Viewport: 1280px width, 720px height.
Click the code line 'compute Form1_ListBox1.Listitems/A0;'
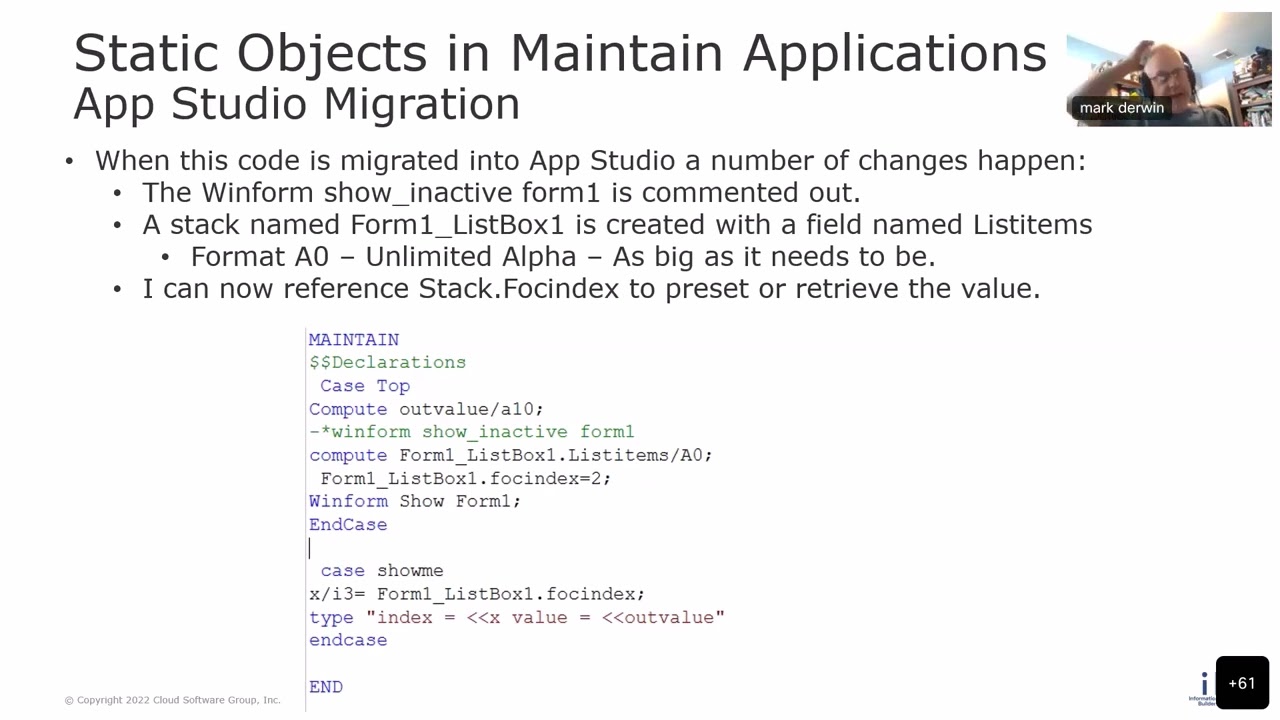[x=511, y=455]
